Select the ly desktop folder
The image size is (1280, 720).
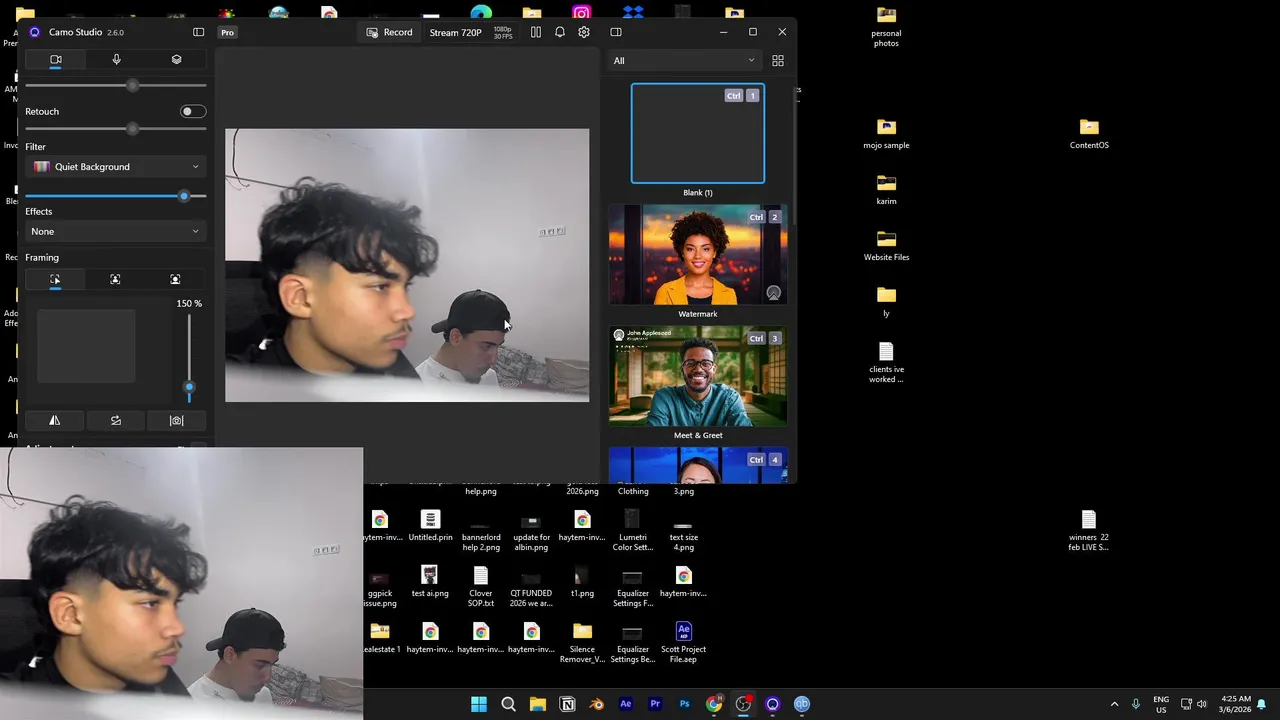coord(886,302)
